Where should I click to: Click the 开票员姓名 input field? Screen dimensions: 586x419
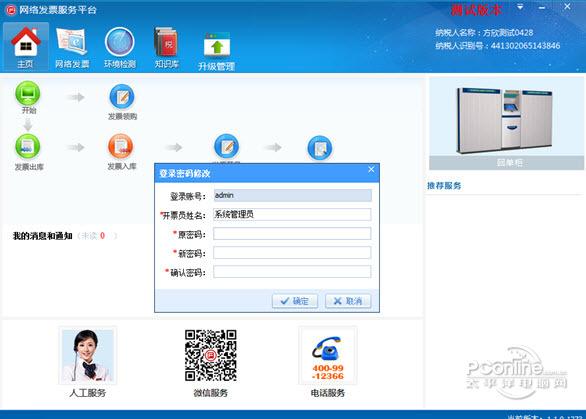(x=292, y=215)
